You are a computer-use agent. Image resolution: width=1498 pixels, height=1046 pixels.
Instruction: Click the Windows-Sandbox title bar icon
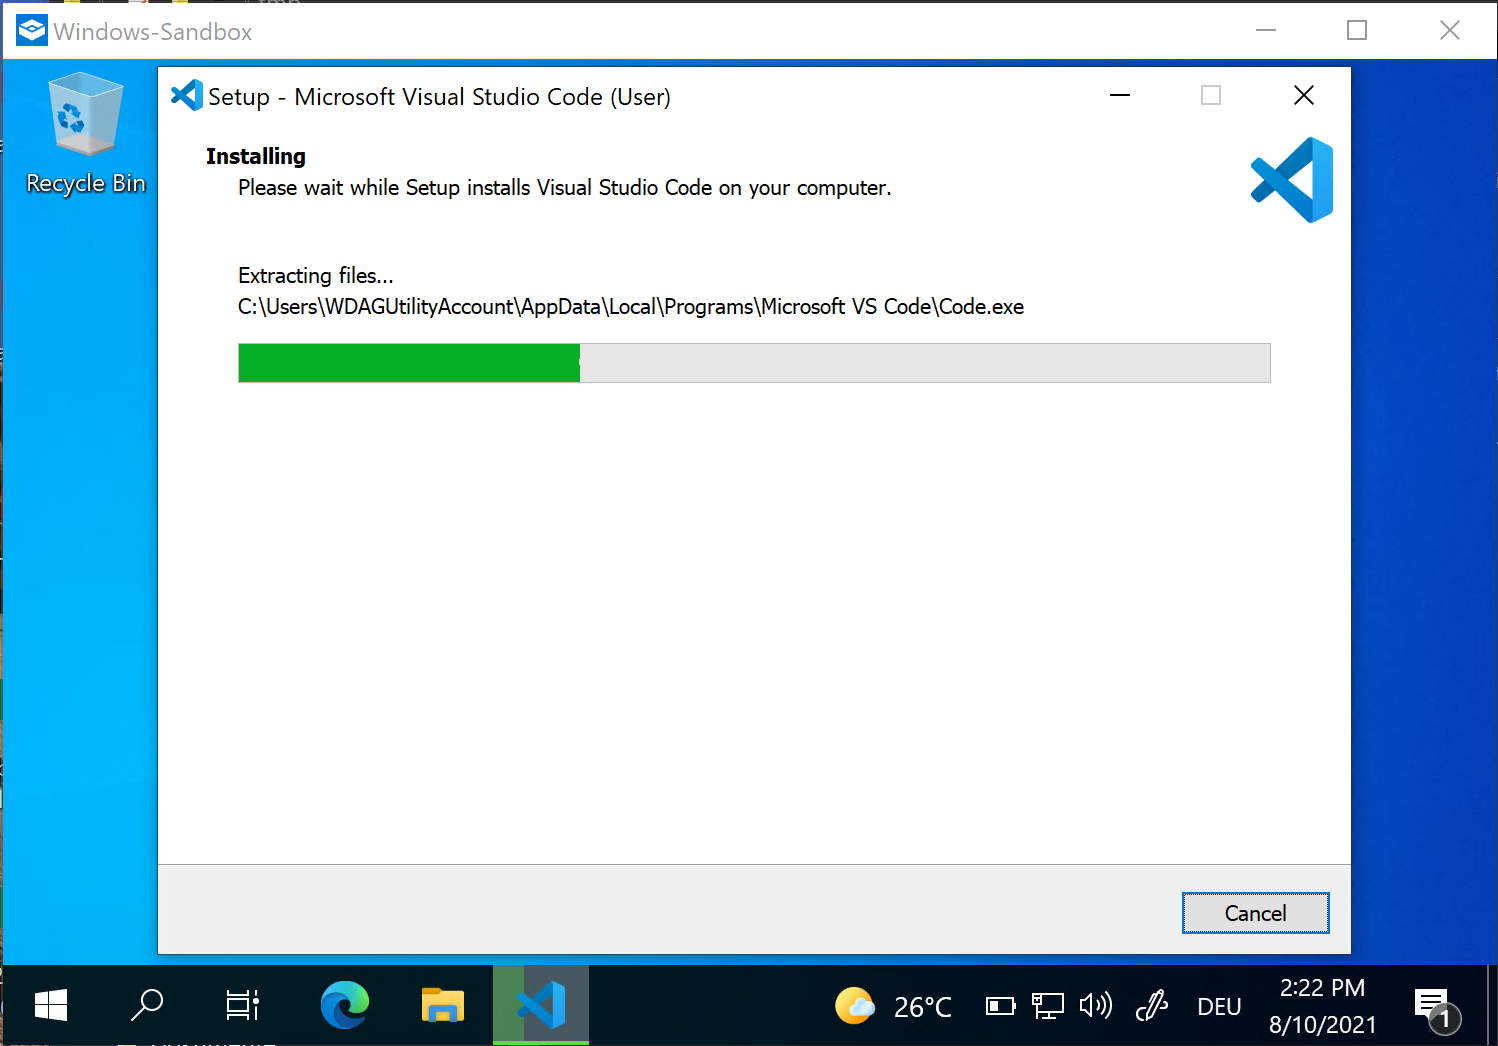(31, 31)
